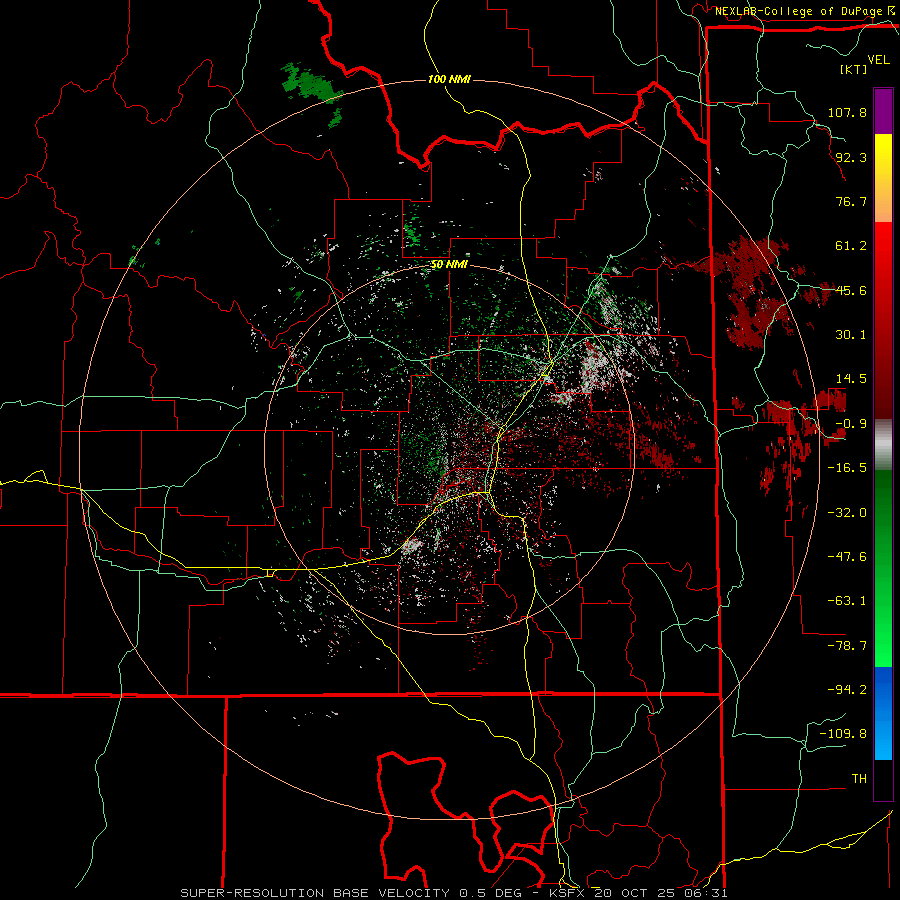Click the Super-Resolution Base Velocity caption
This screenshot has width=900, height=900.
[x=453, y=893]
